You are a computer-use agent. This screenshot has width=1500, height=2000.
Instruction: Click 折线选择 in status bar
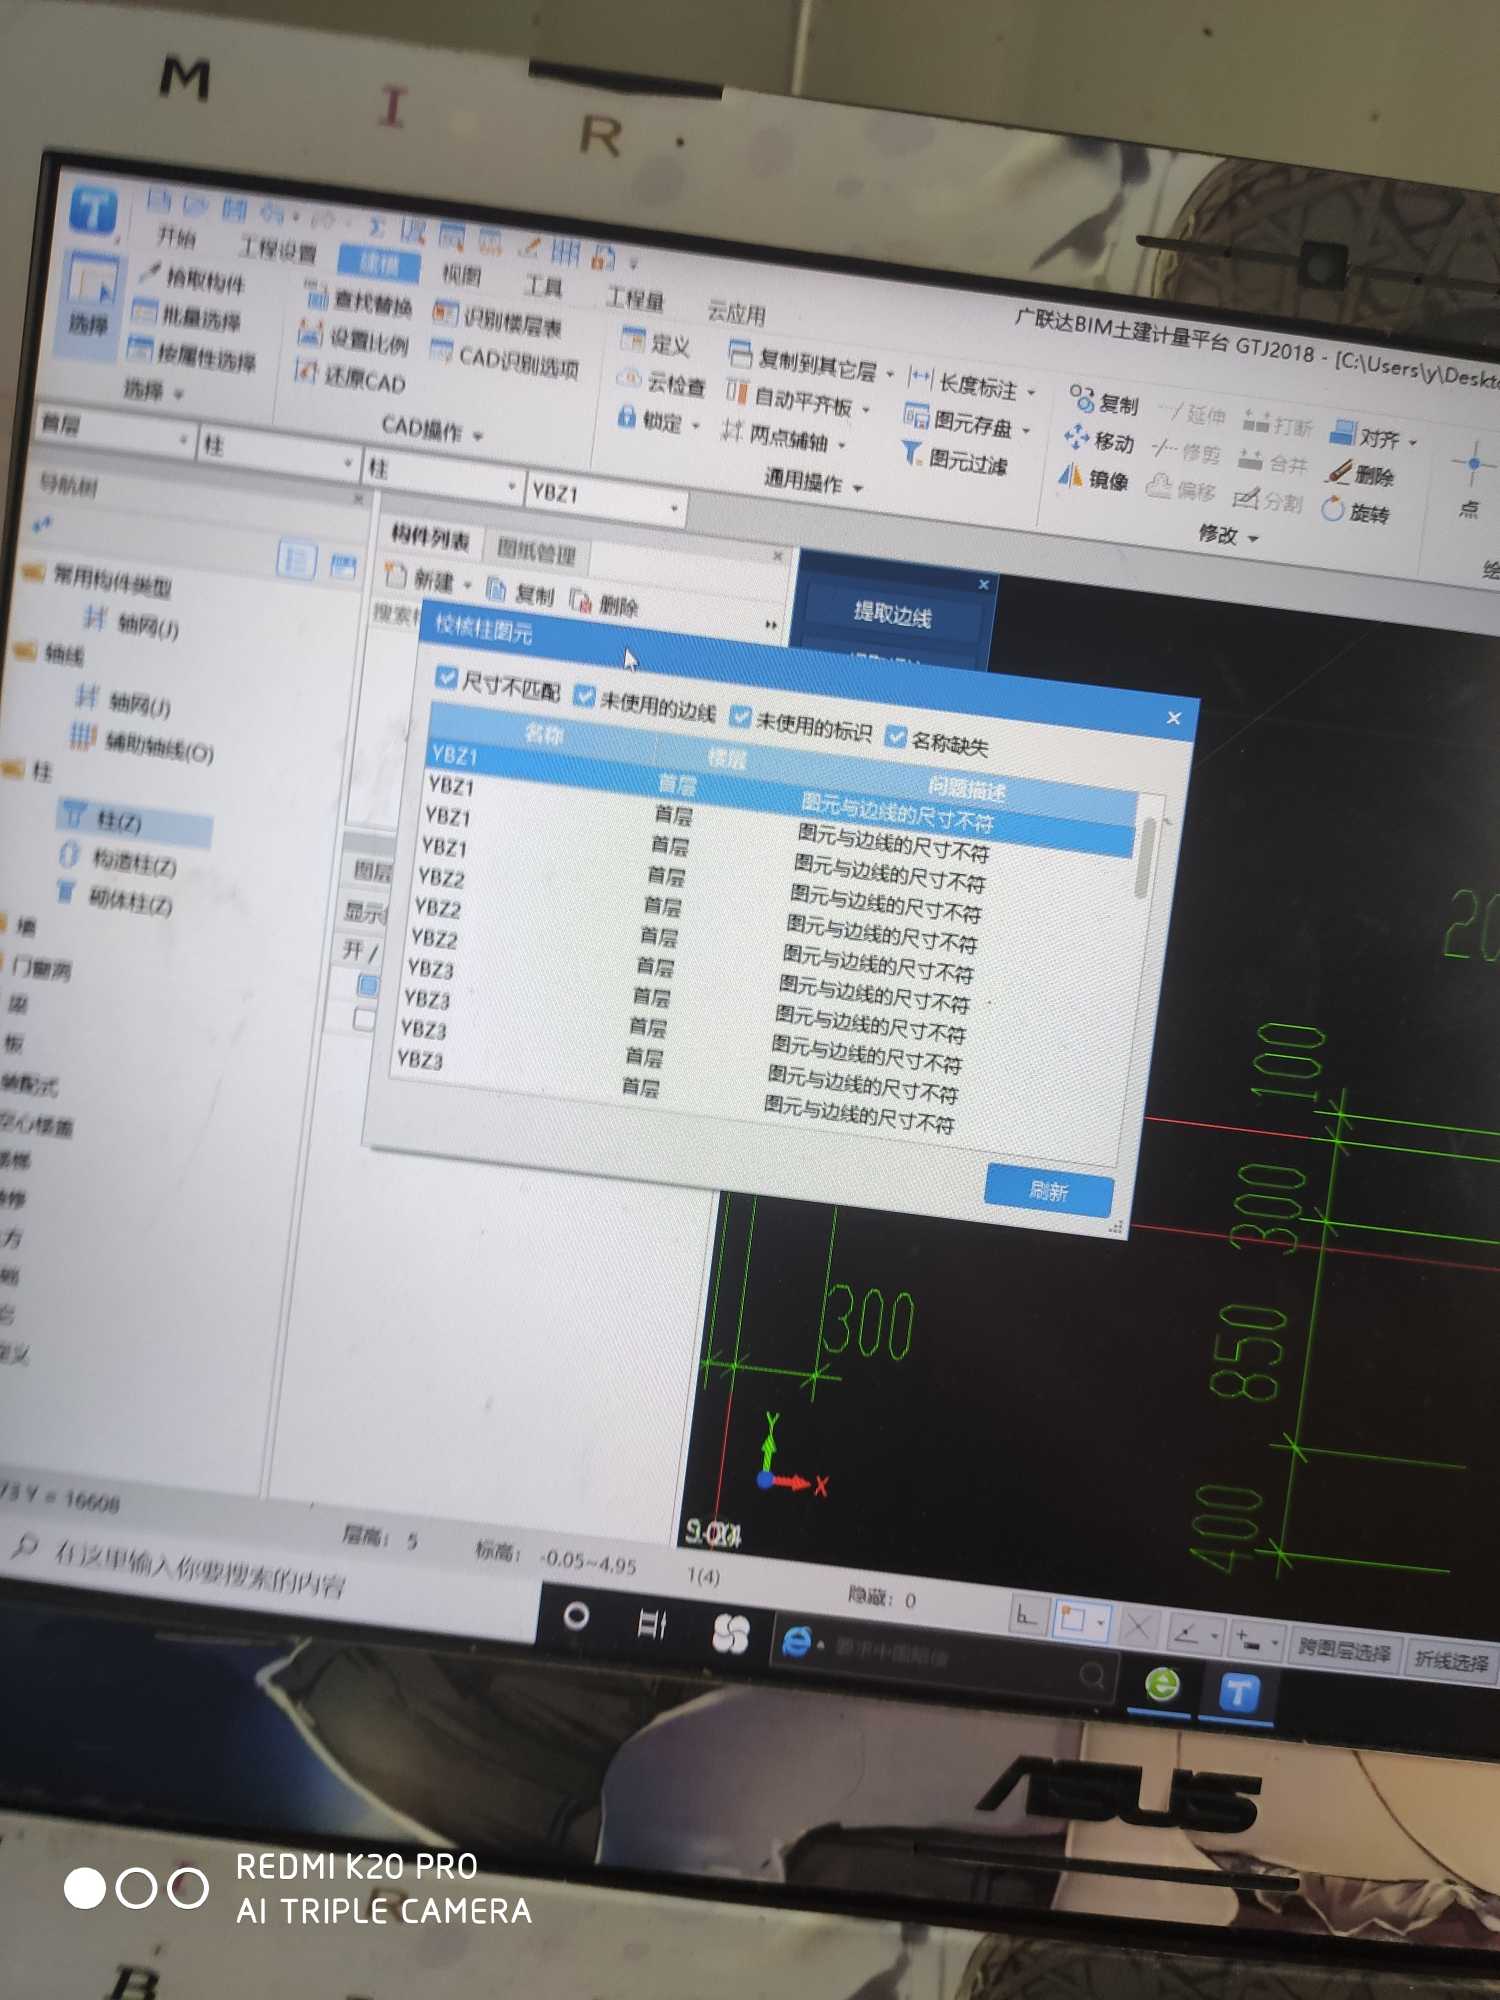point(1453,1662)
